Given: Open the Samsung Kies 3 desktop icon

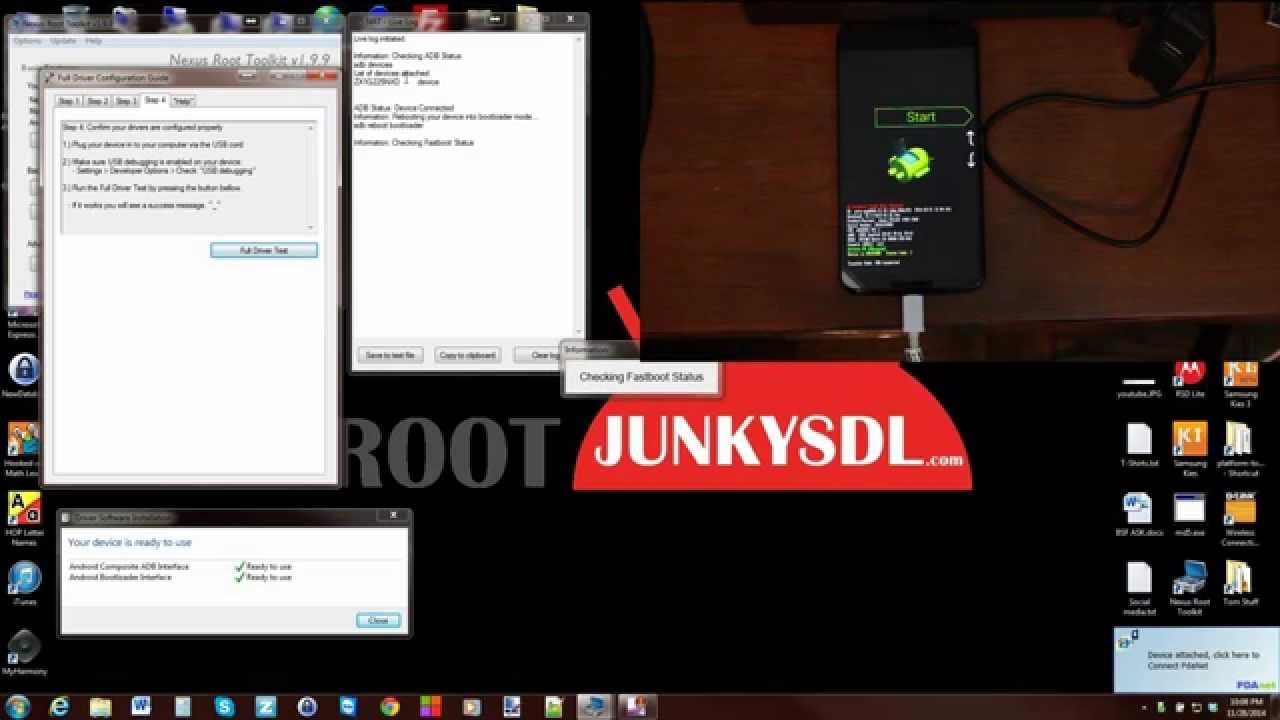Looking at the screenshot, I should click(x=1240, y=383).
